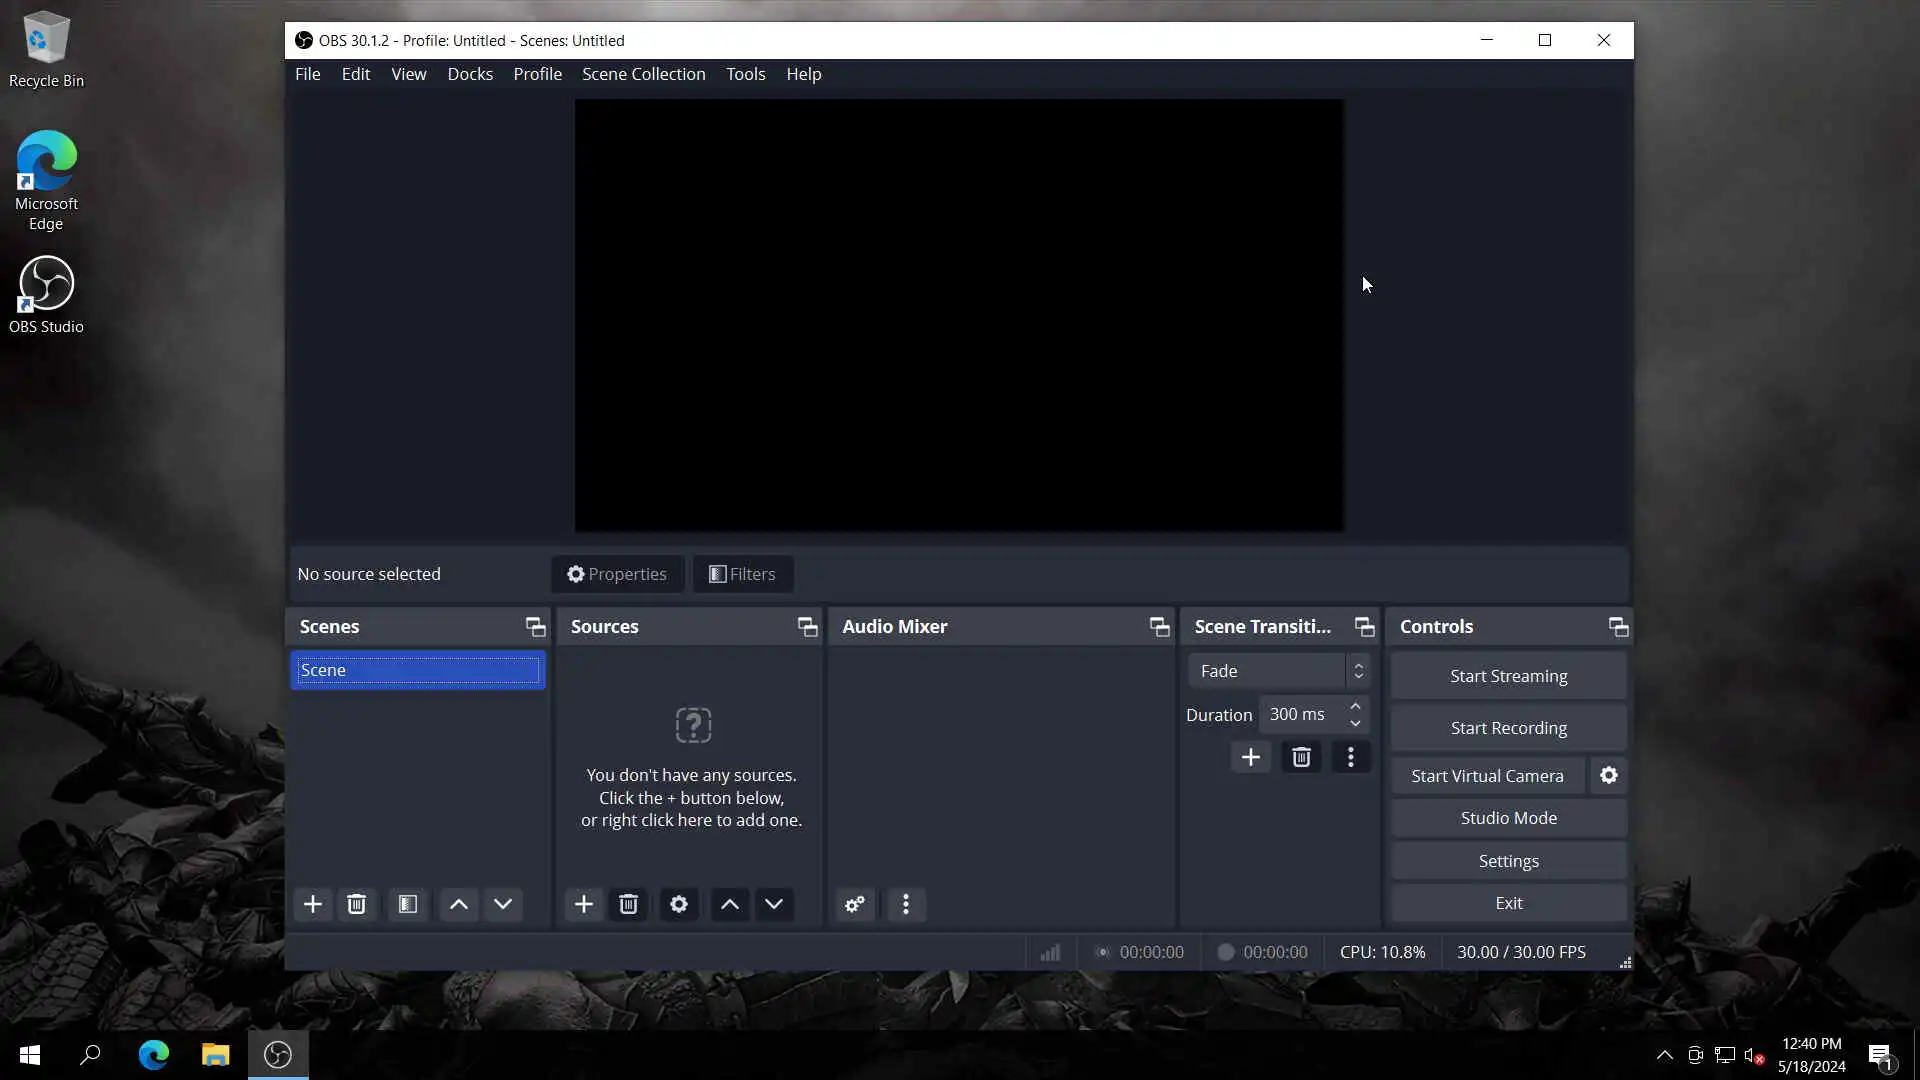
Task: Increase the transition duration with up arrow
Action: click(x=1355, y=706)
